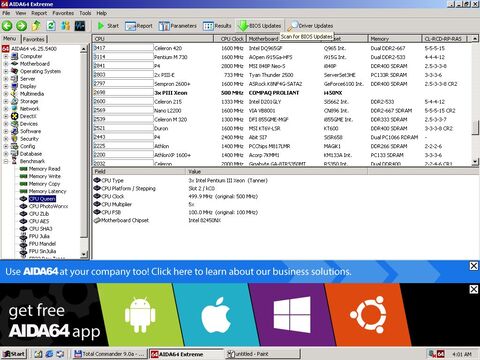Image resolution: width=480 pixels, height=360 pixels.
Task: Switch to the Favorites tab
Action: [x=34, y=39]
